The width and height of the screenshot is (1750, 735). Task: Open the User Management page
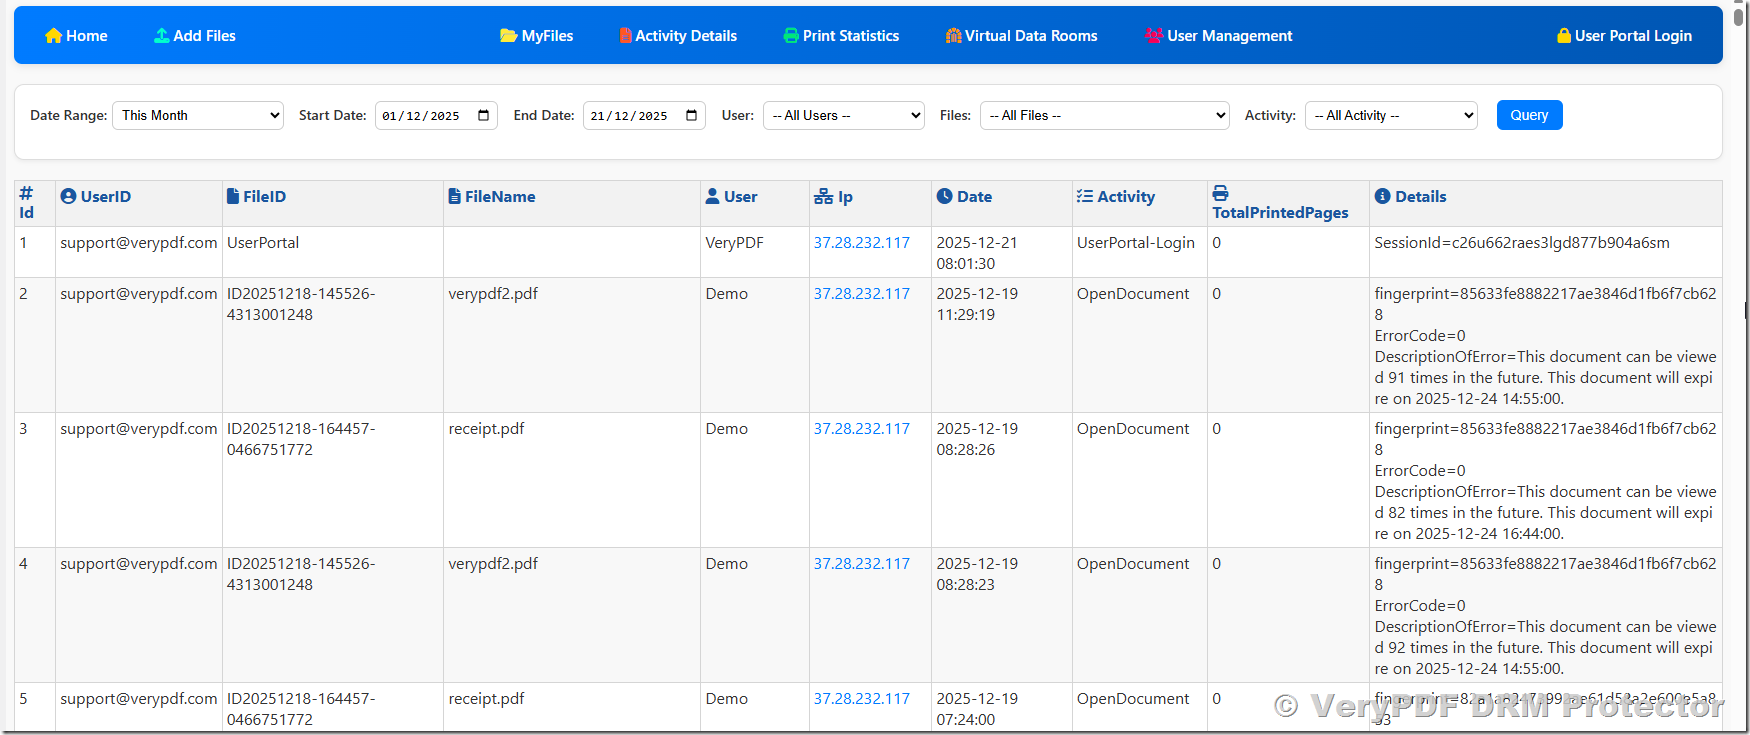[x=1219, y=36]
